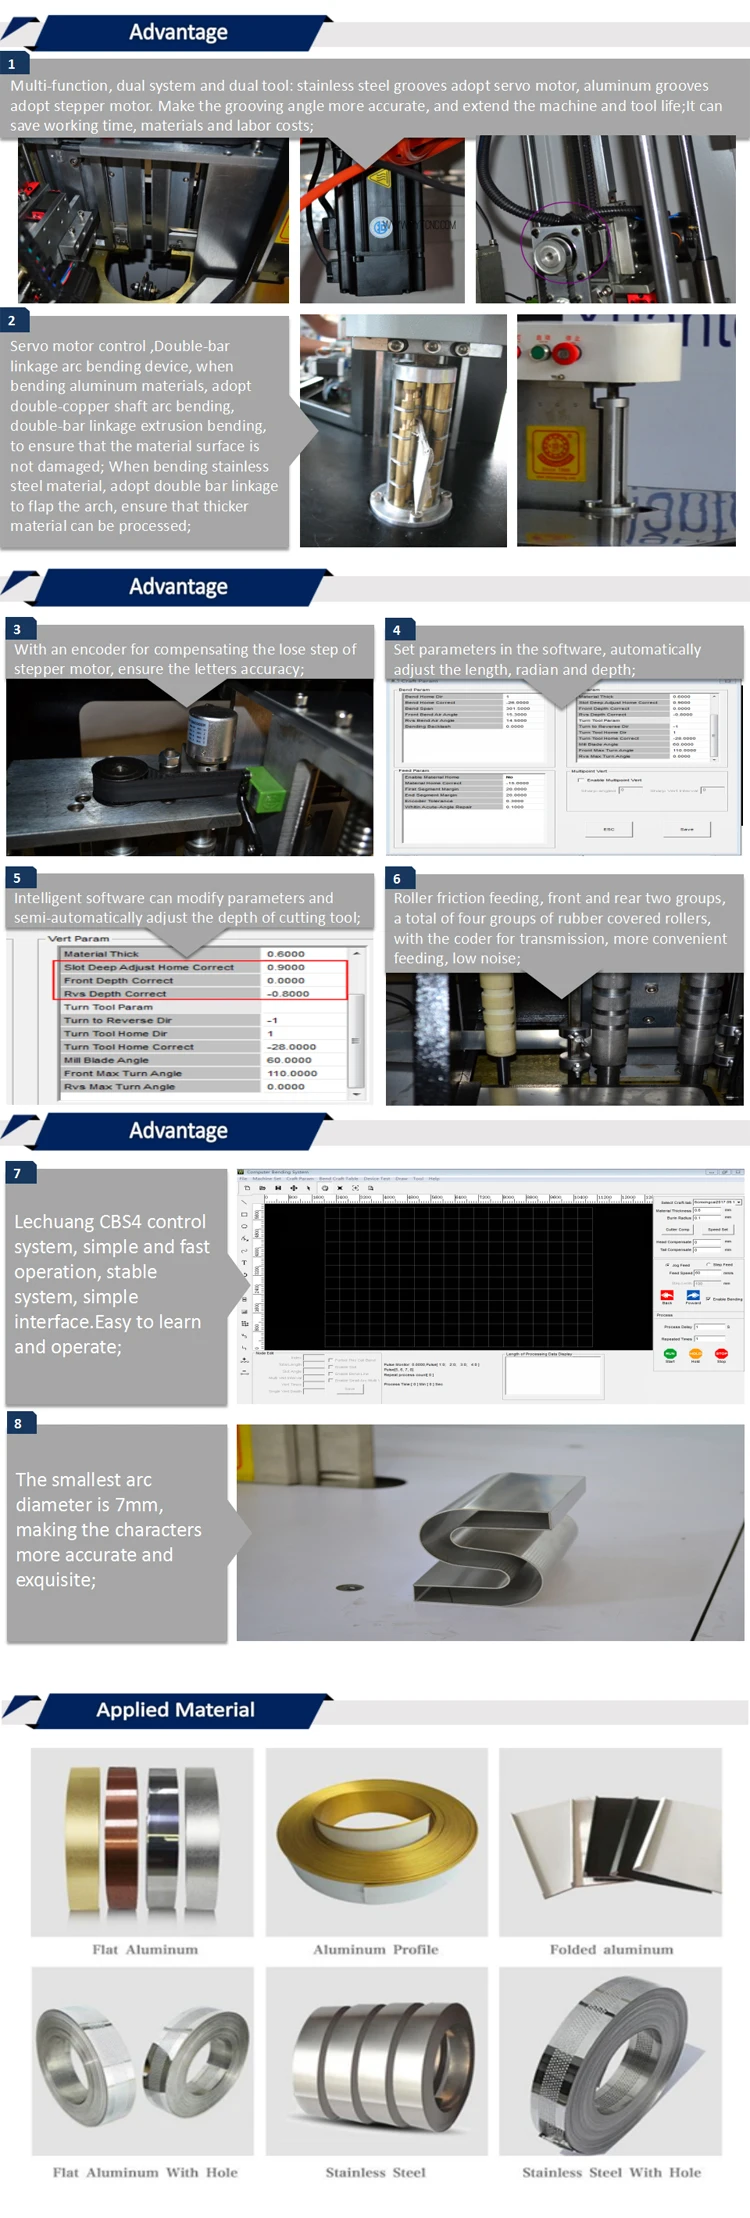Click the Cutter Comp button
This screenshot has width=750, height=2218.
[x=678, y=1229]
